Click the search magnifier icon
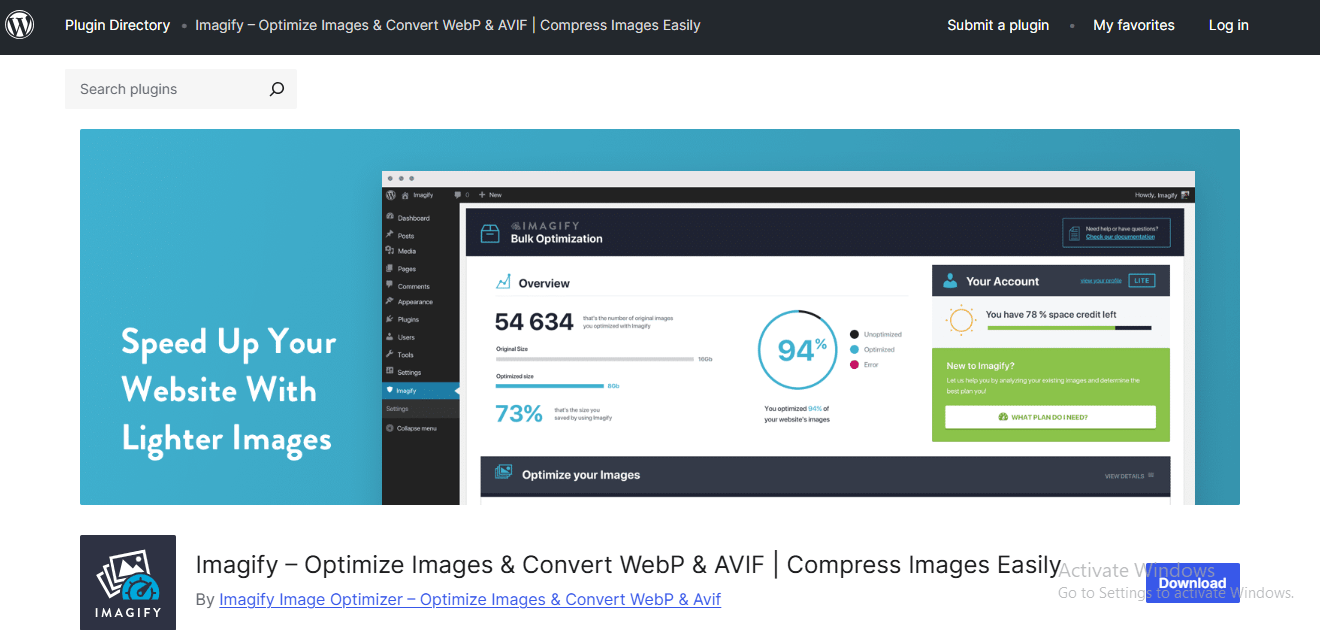Viewport: 1320px width, 630px height. (277, 89)
